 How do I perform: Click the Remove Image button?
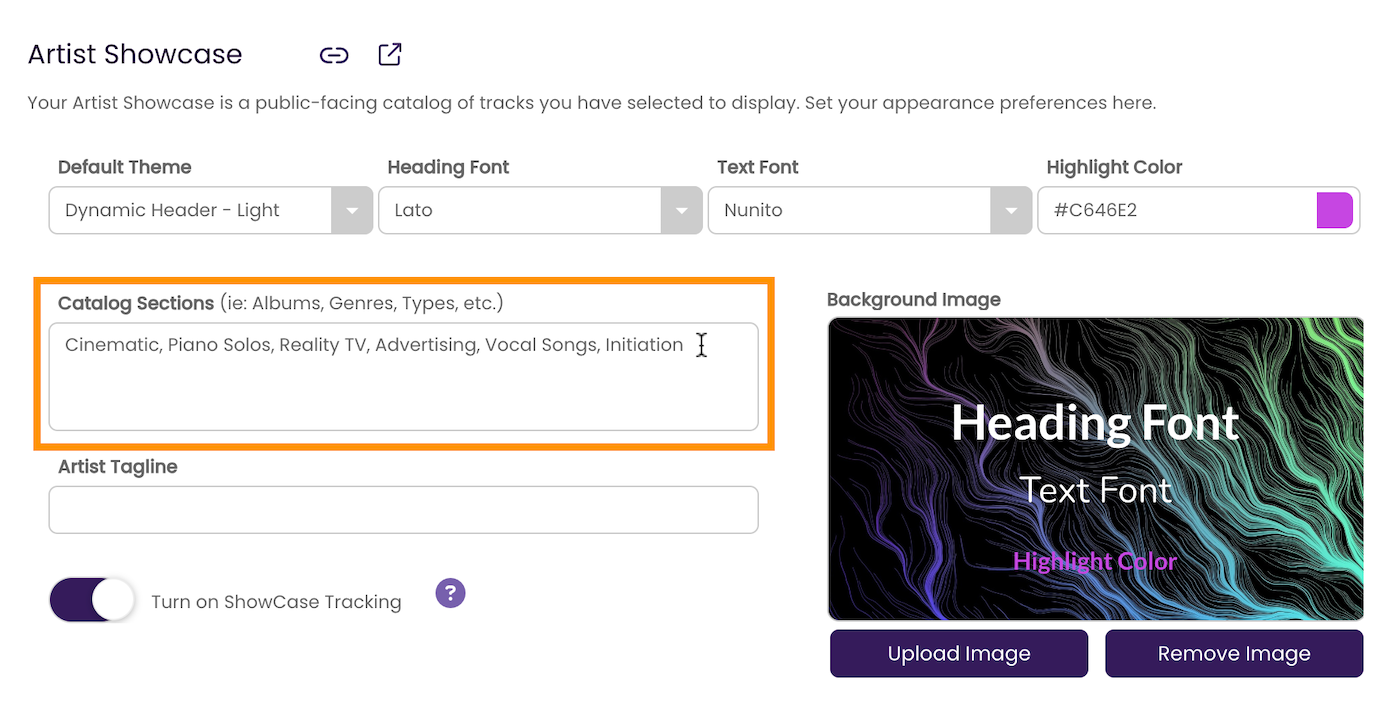coord(1234,654)
